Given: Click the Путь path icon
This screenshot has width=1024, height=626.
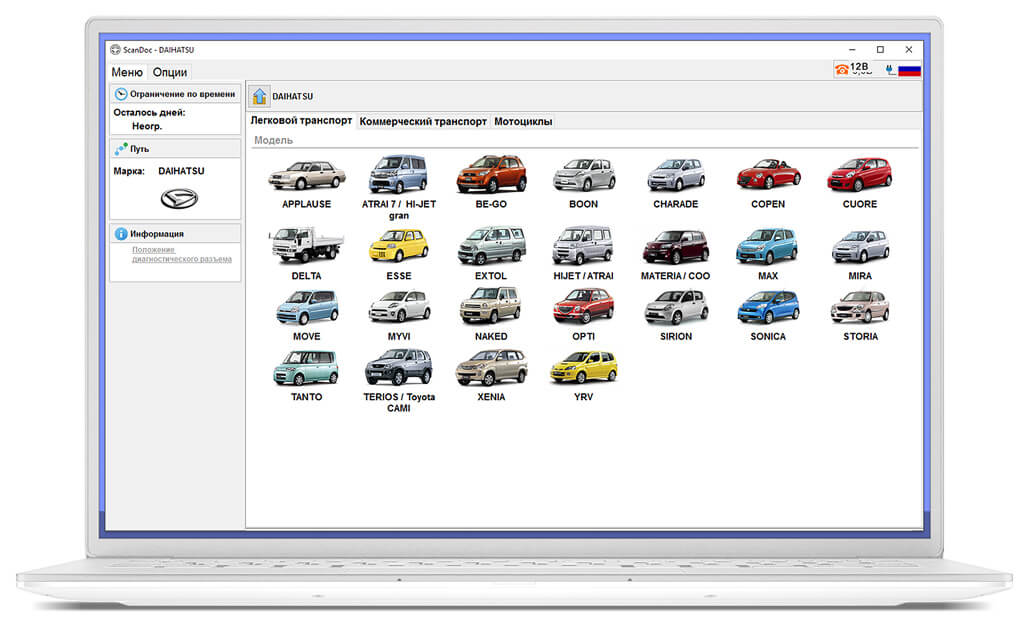Looking at the screenshot, I should (121, 149).
